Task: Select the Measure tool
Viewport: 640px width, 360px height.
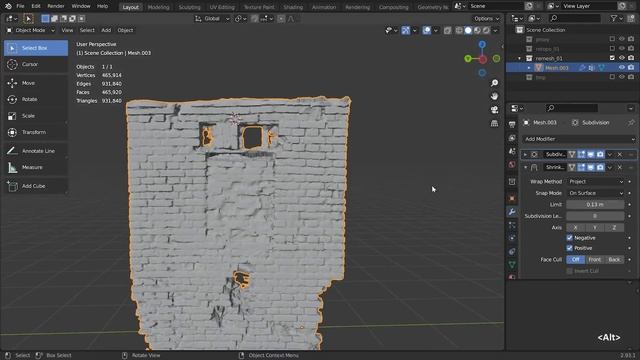Action: pyautogui.click(x=36, y=167)
